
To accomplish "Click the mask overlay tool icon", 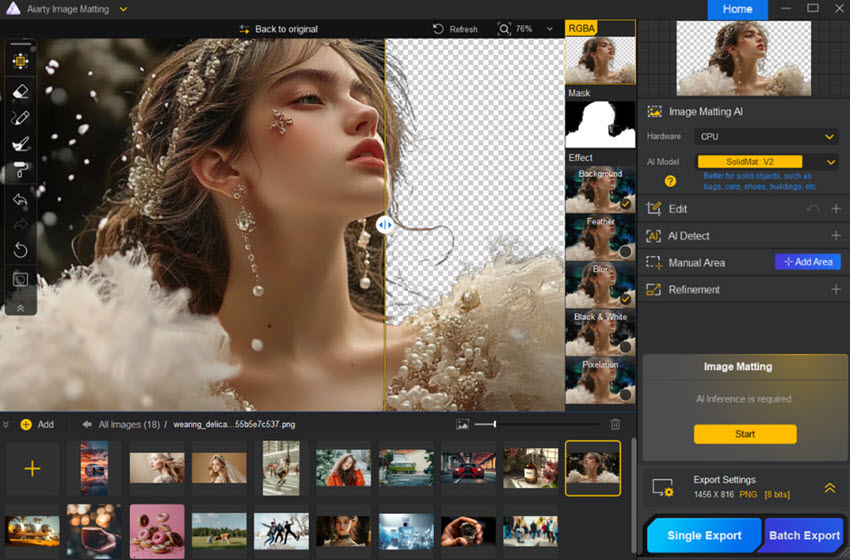I will (x=20, y=279).
